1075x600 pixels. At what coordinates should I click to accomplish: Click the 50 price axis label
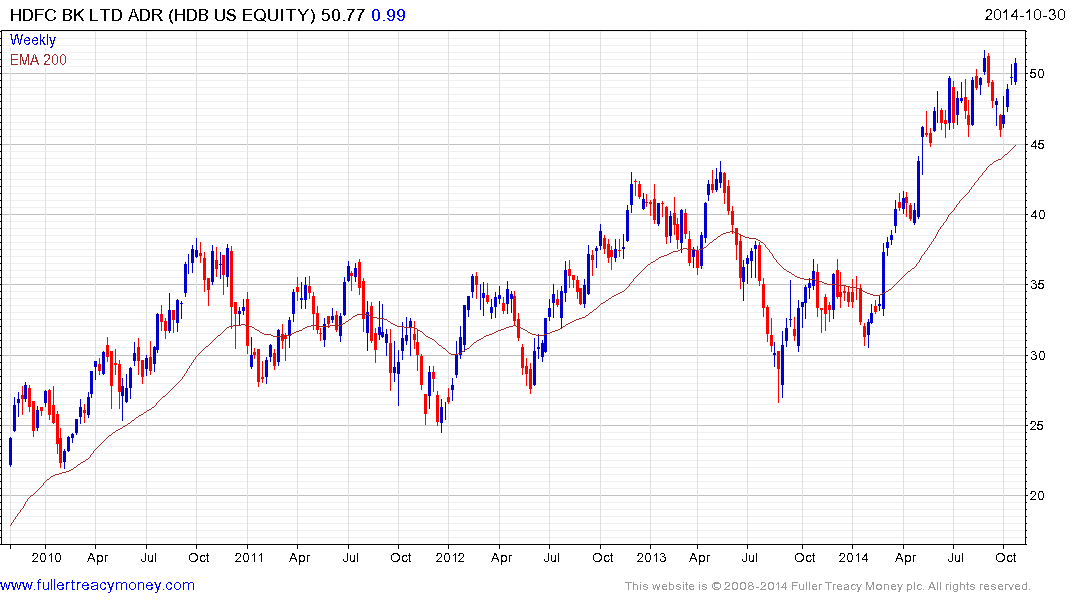click(x=1037, y=74)
